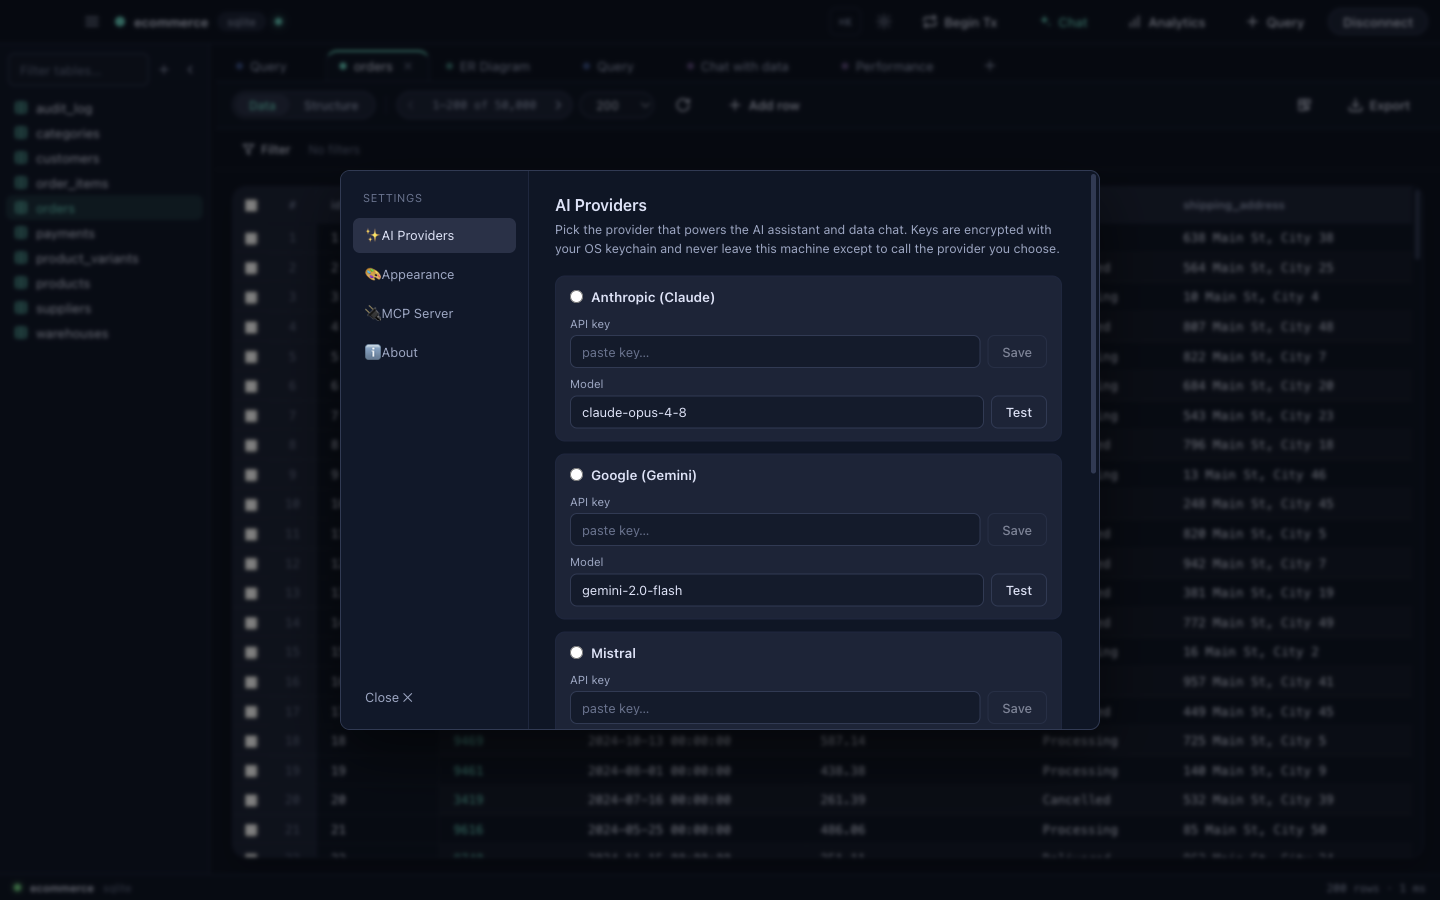The height and width of the screenshot is (900, 1440).
Task: Open Chat in the background top bar
Action: [x=1063, y=22]
